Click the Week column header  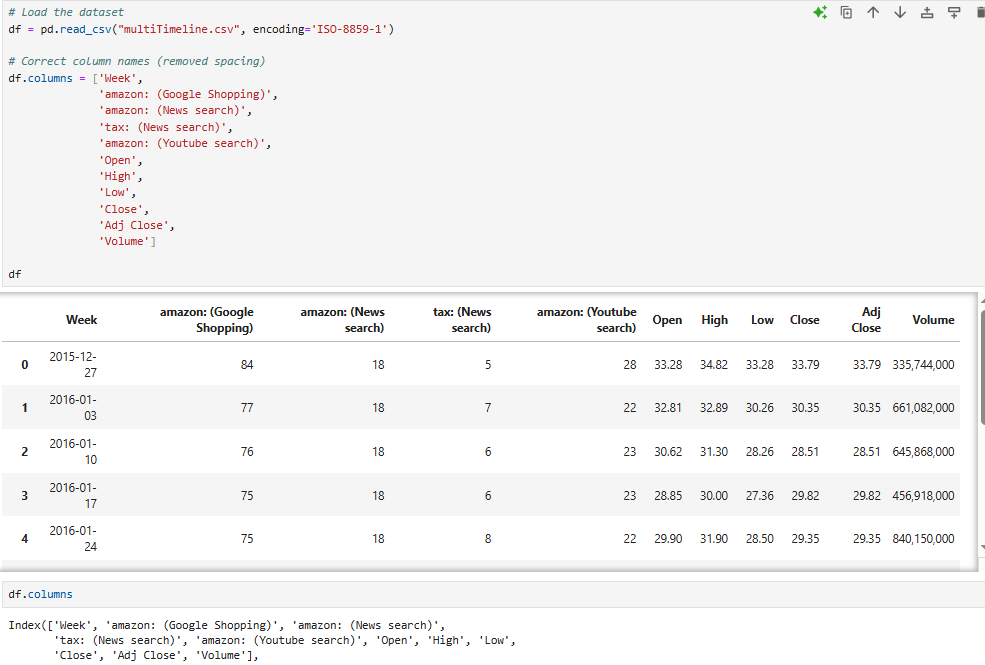(x=81, y=320)
